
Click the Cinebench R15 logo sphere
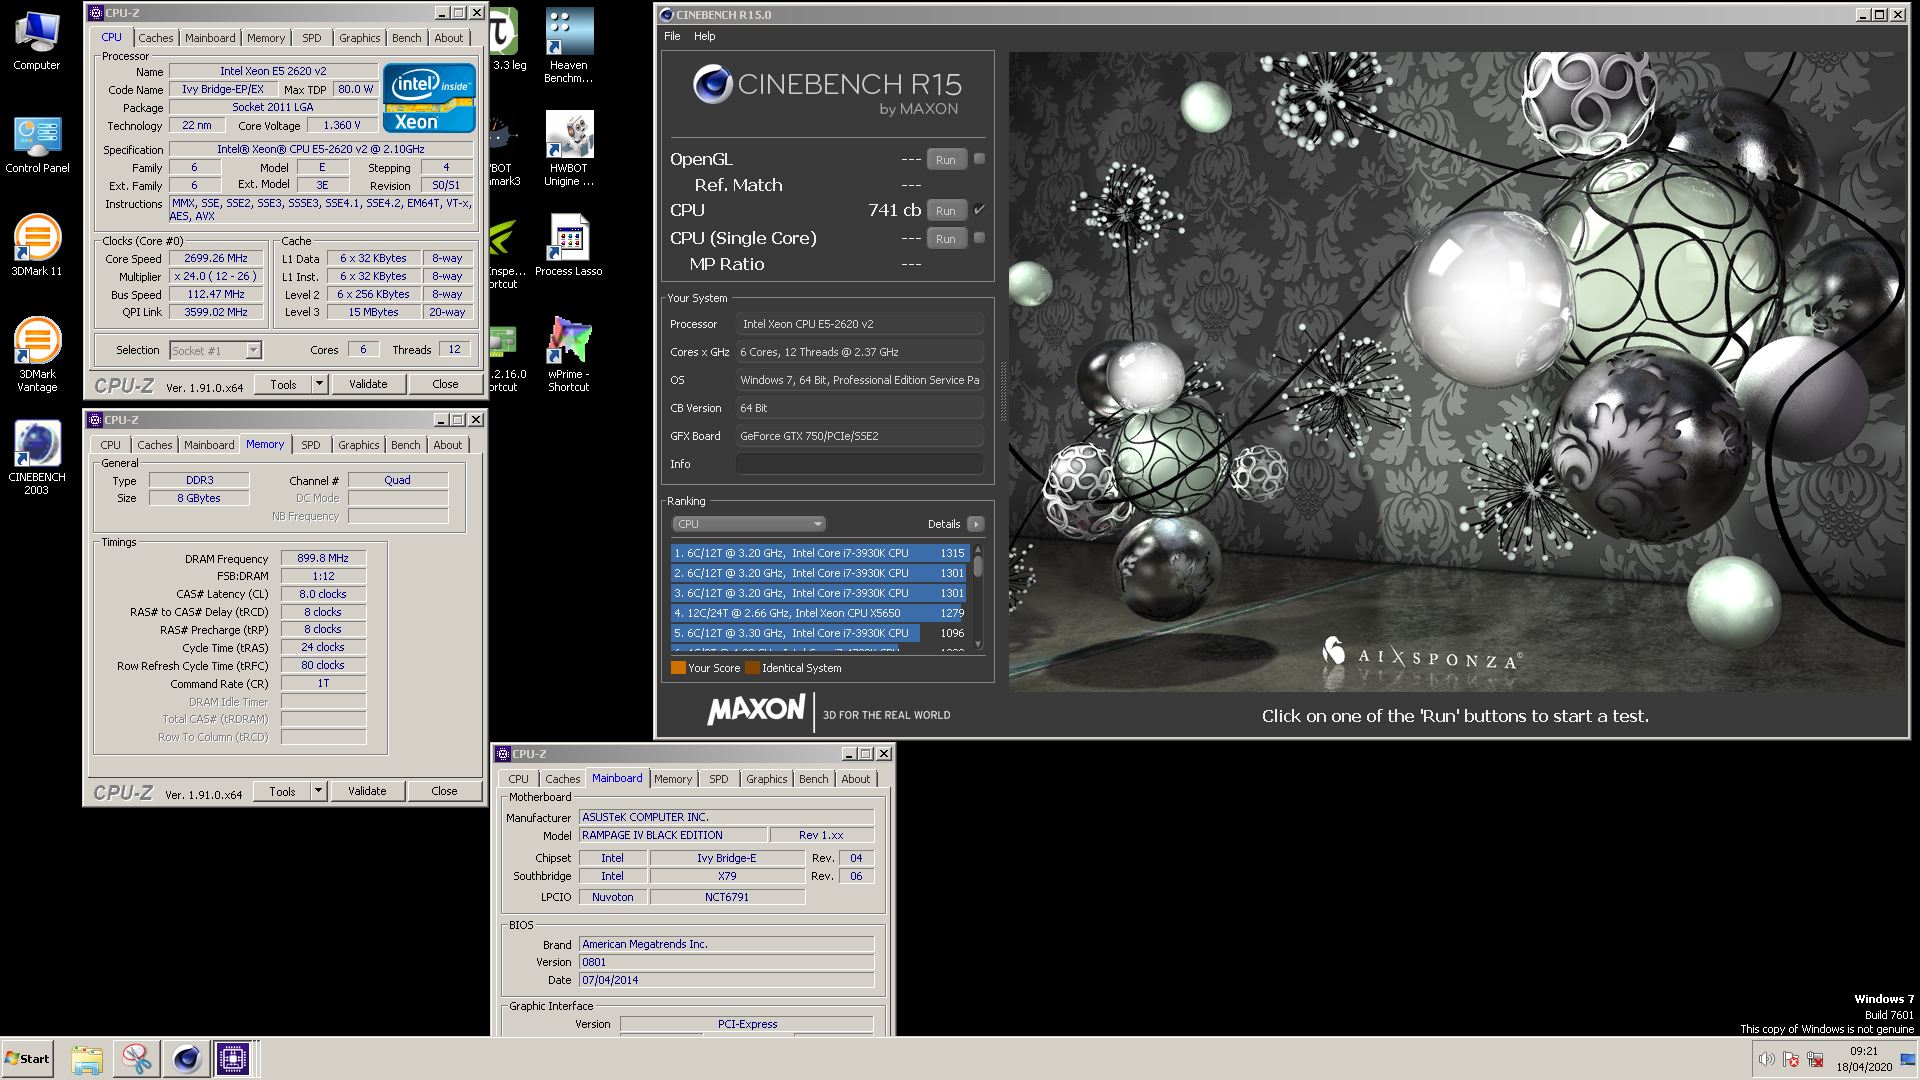click(x=713, y=85)
